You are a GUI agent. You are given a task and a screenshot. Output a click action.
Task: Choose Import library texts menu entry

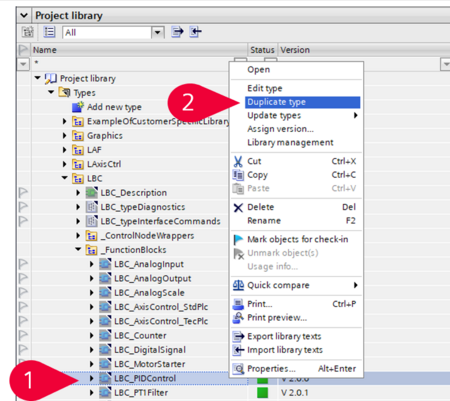pos(285,350)
